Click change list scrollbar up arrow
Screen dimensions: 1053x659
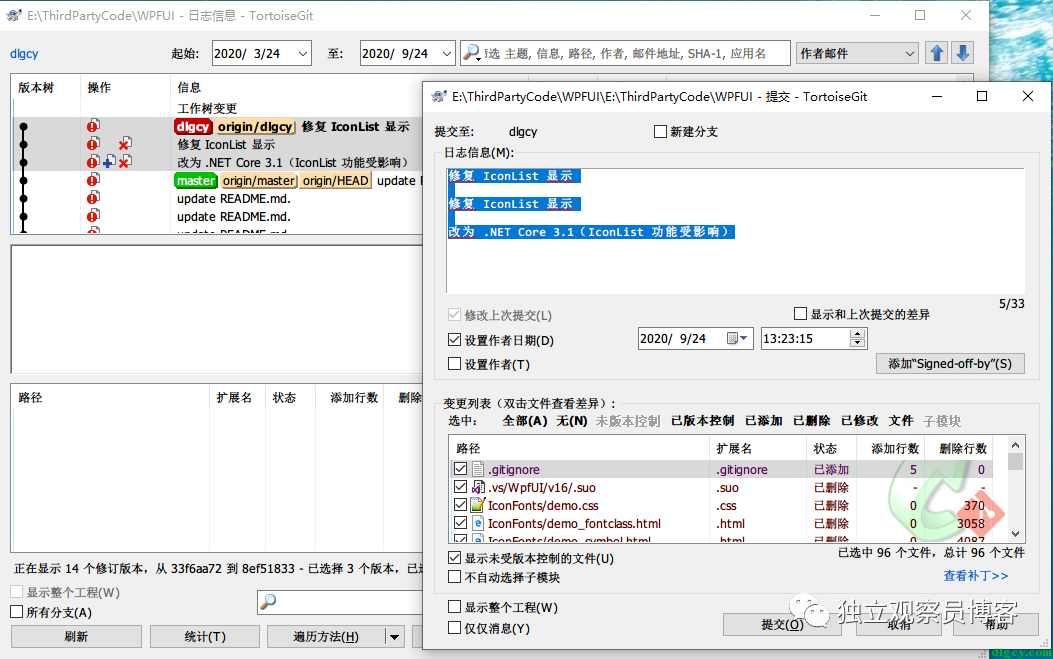tap(1015, 445)
